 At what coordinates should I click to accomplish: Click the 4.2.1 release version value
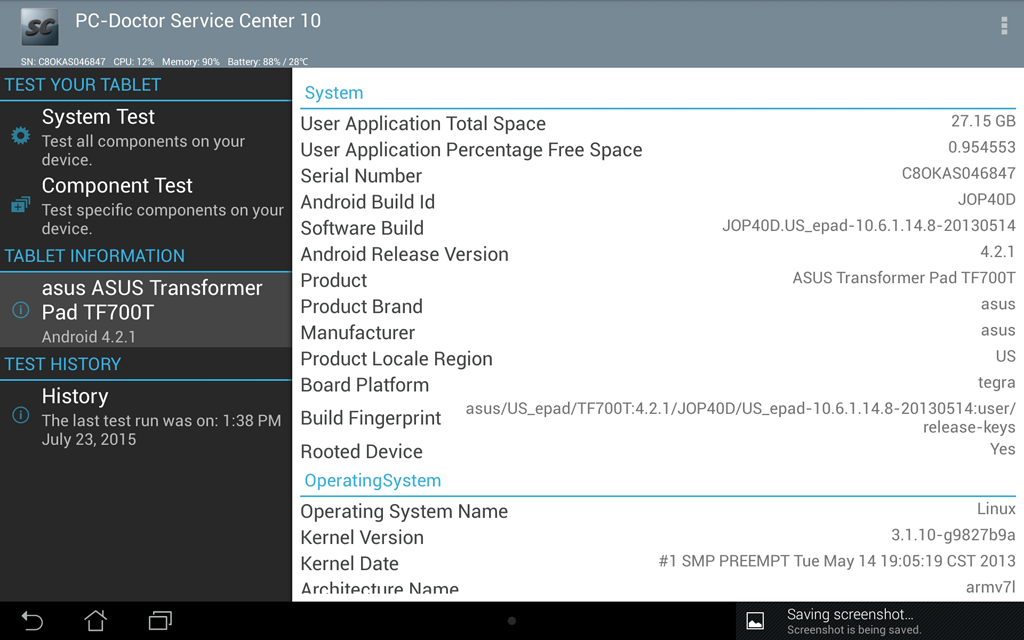pyautogui.click(x=998, y=251)
